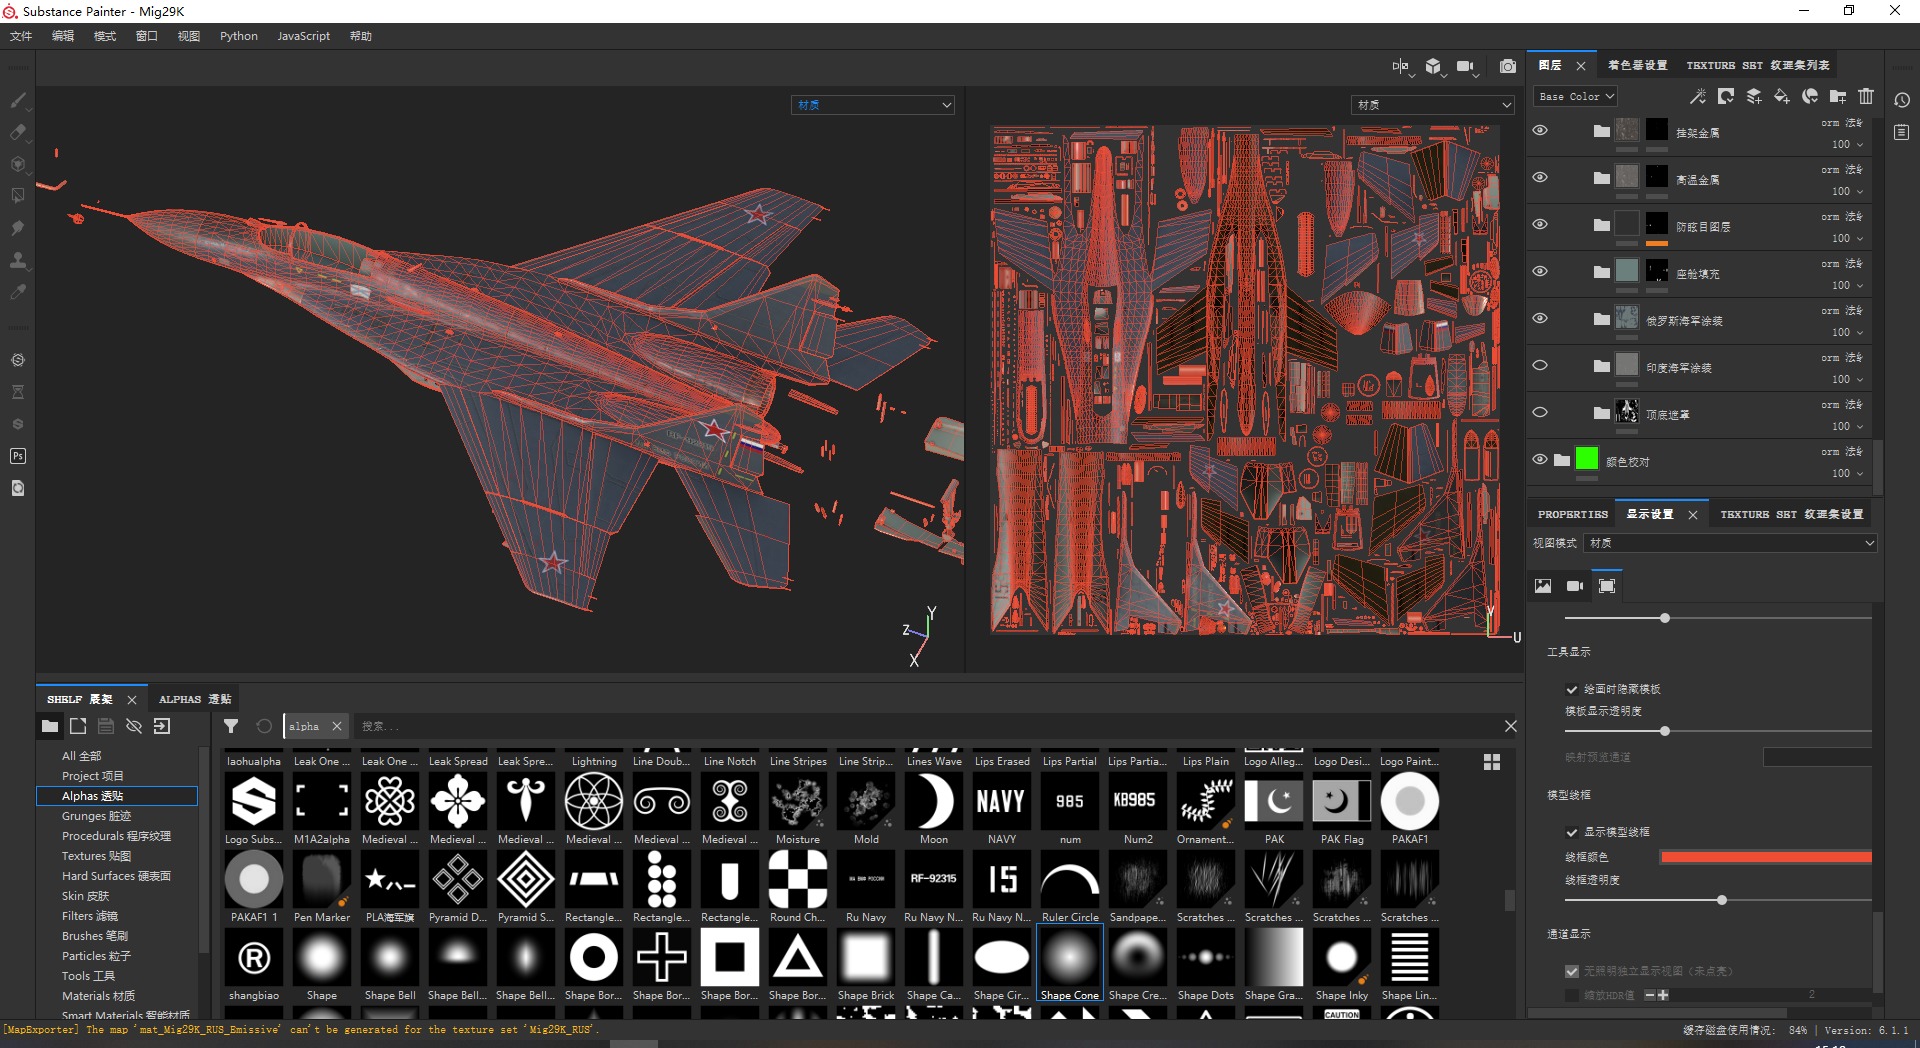Add a new folder in layer stack
This screenshot has height=1048, width=1920.
pyautogui.click(x=1838, y=96)
